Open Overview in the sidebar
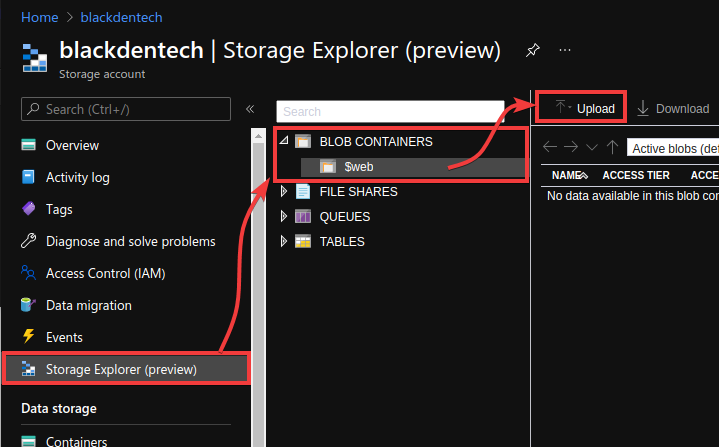Viewport: 719px width, 447px height. 72,145
